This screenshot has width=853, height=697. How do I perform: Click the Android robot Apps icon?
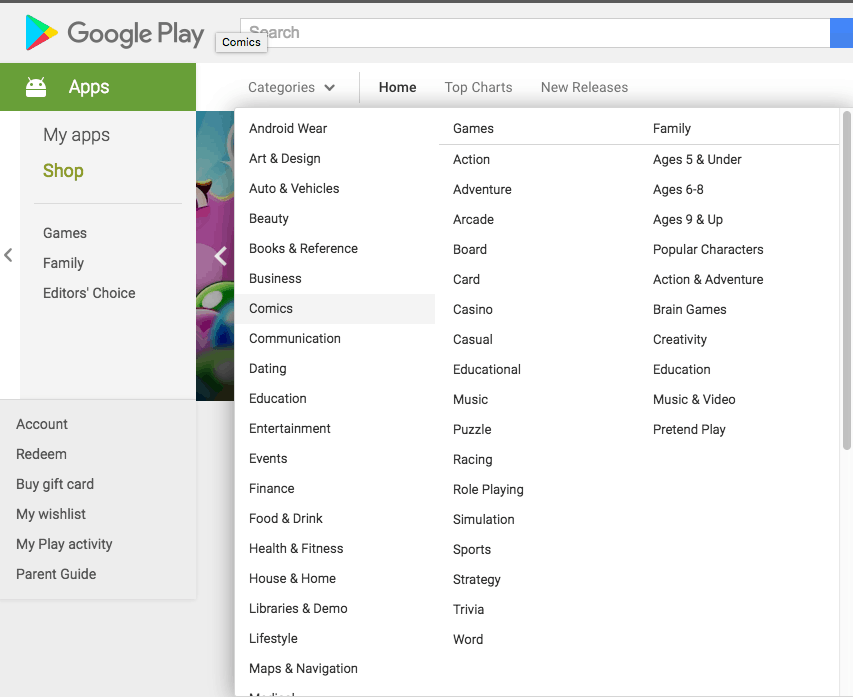point(36,87)
